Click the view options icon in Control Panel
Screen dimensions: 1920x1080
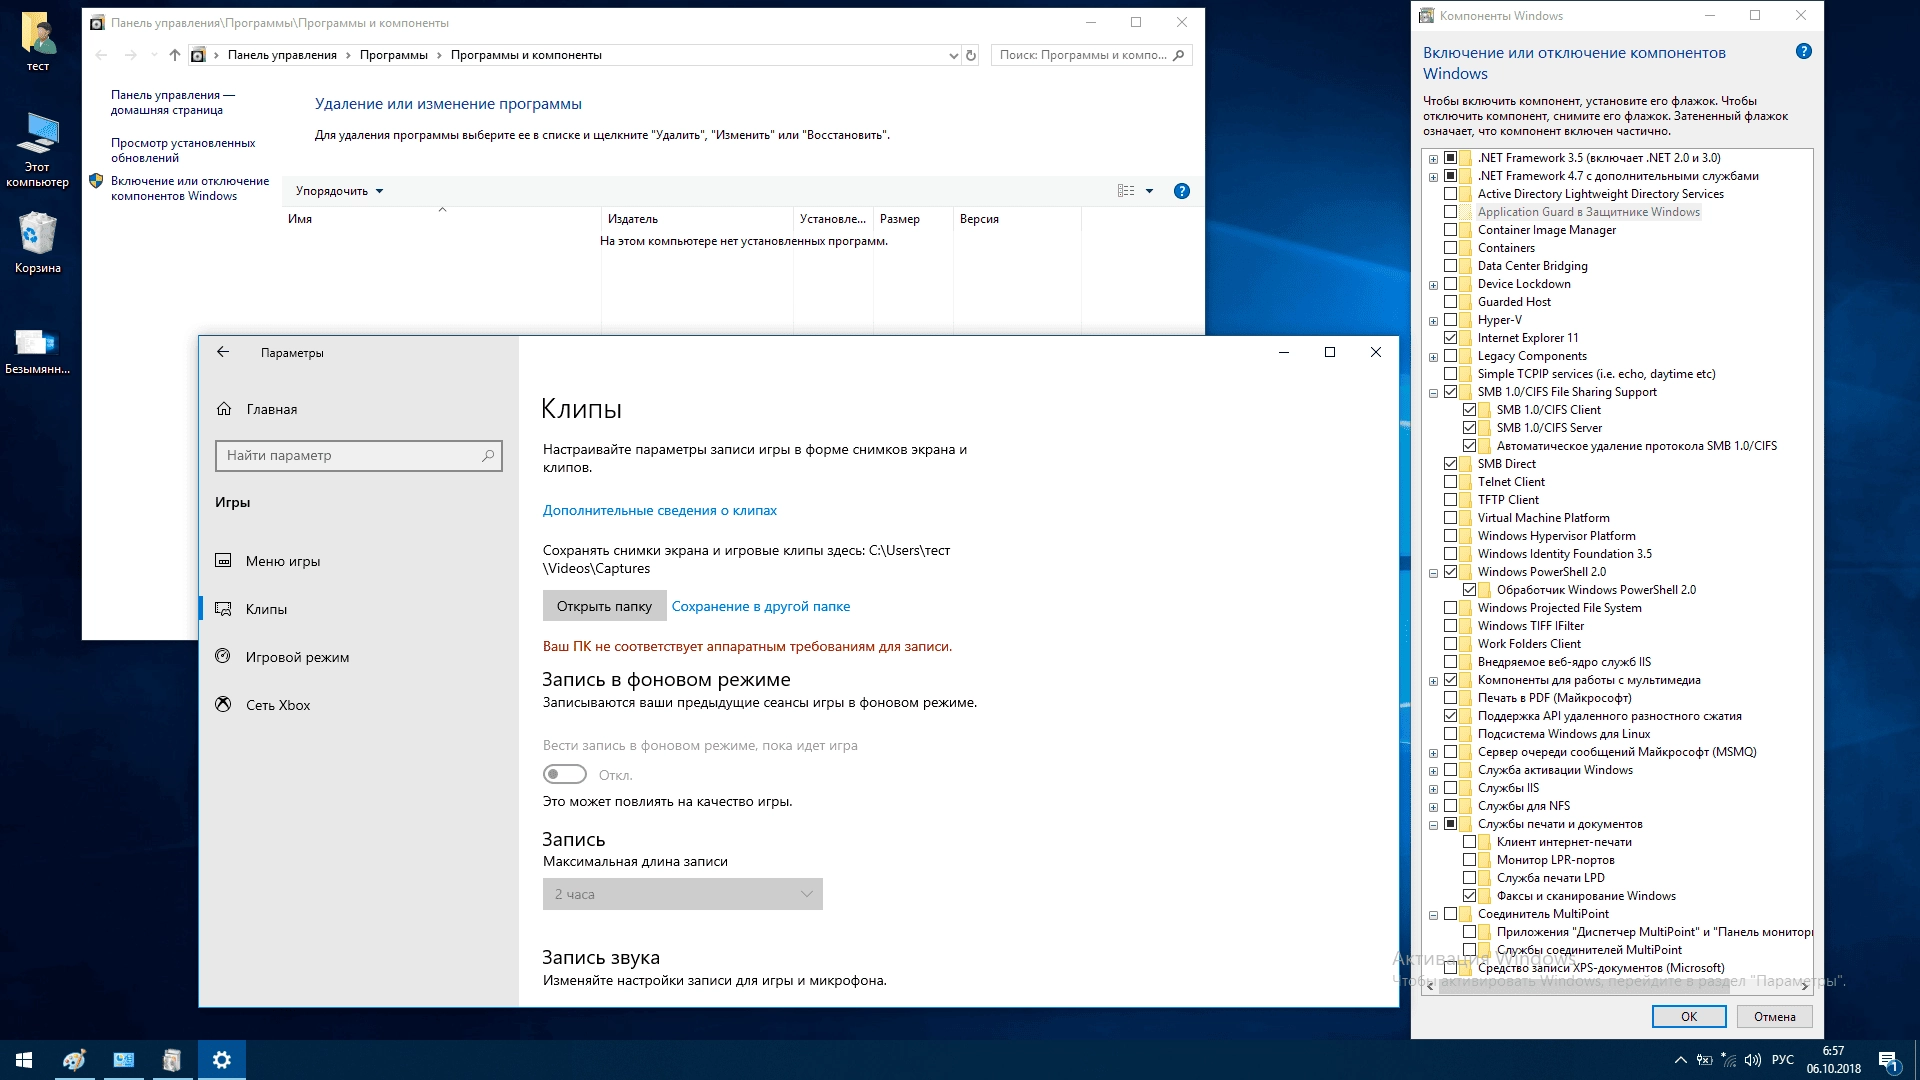coord(1126,191)
